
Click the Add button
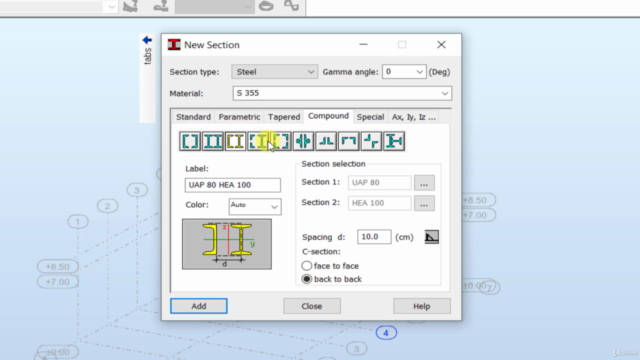[199, 306]
